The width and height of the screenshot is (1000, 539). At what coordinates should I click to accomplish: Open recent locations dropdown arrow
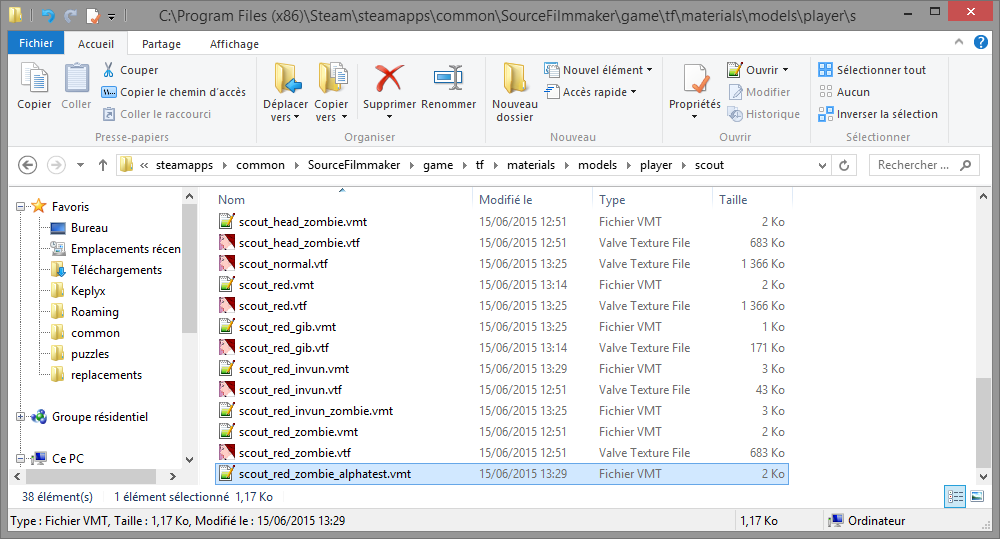click(80, 165)
